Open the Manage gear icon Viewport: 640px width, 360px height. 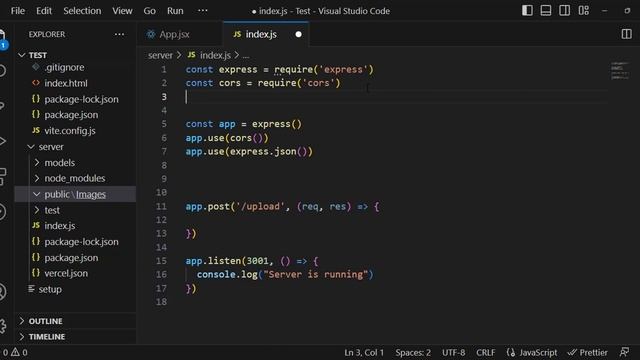pos(2,326)
